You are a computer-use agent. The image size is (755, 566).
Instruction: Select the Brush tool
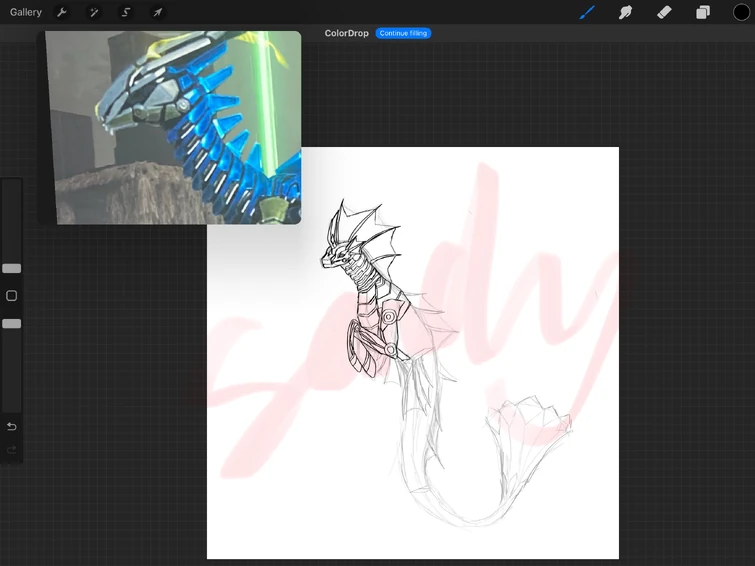click(x=588, y=13)
